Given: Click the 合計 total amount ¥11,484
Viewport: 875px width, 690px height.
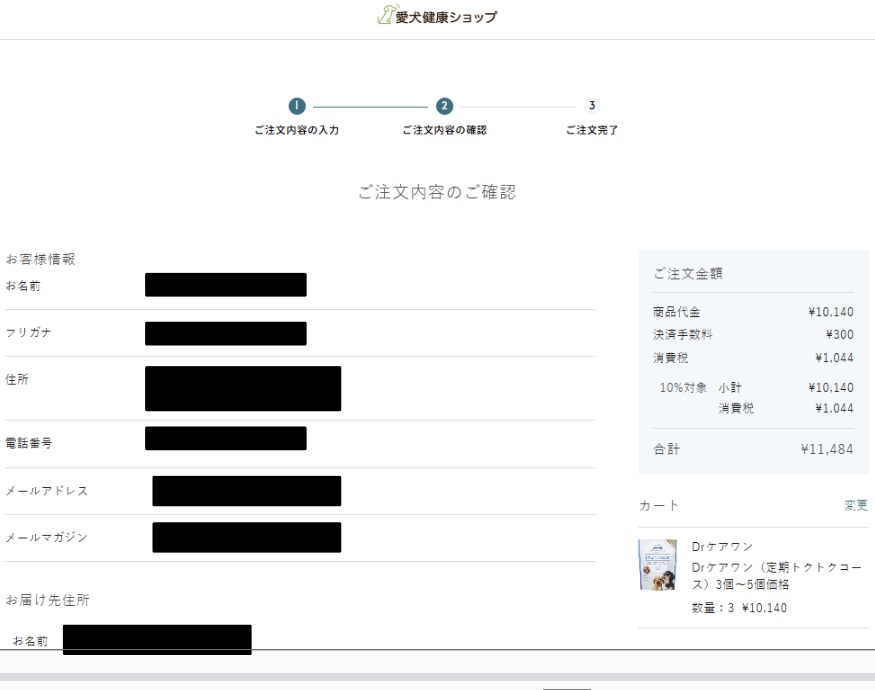Looking at the screenshot, I should (827, 450).
